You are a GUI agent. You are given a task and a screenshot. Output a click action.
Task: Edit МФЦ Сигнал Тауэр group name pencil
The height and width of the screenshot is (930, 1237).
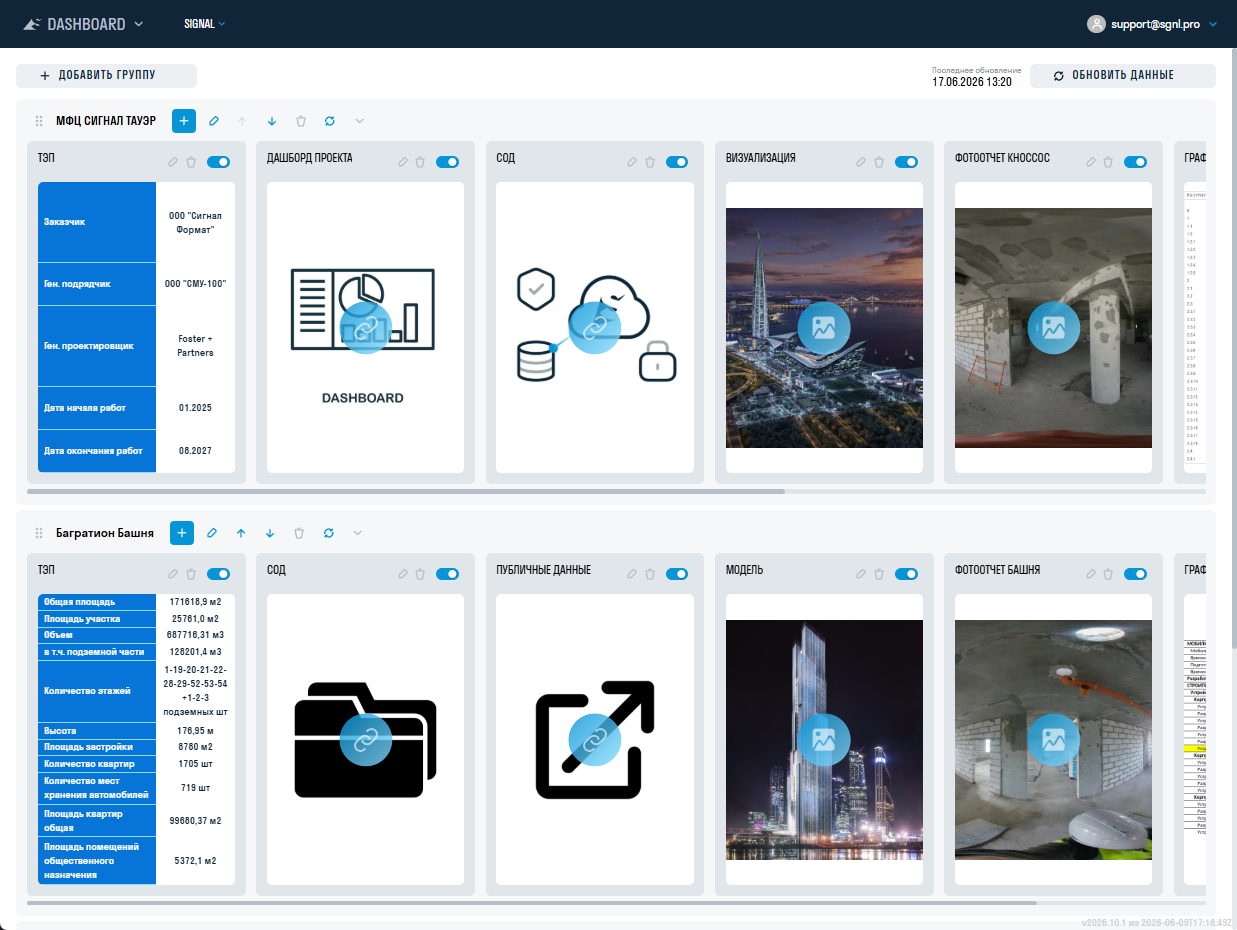click(213, 121)
